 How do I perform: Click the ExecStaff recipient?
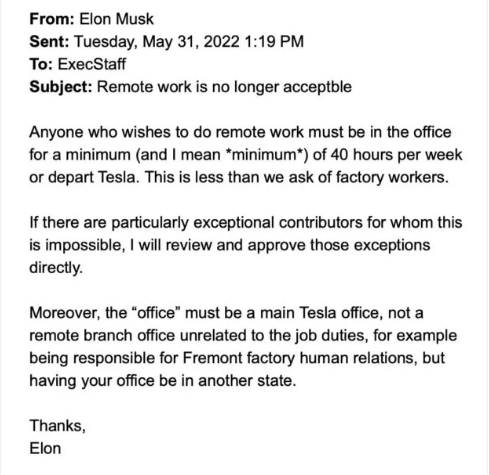pos(92,64)
